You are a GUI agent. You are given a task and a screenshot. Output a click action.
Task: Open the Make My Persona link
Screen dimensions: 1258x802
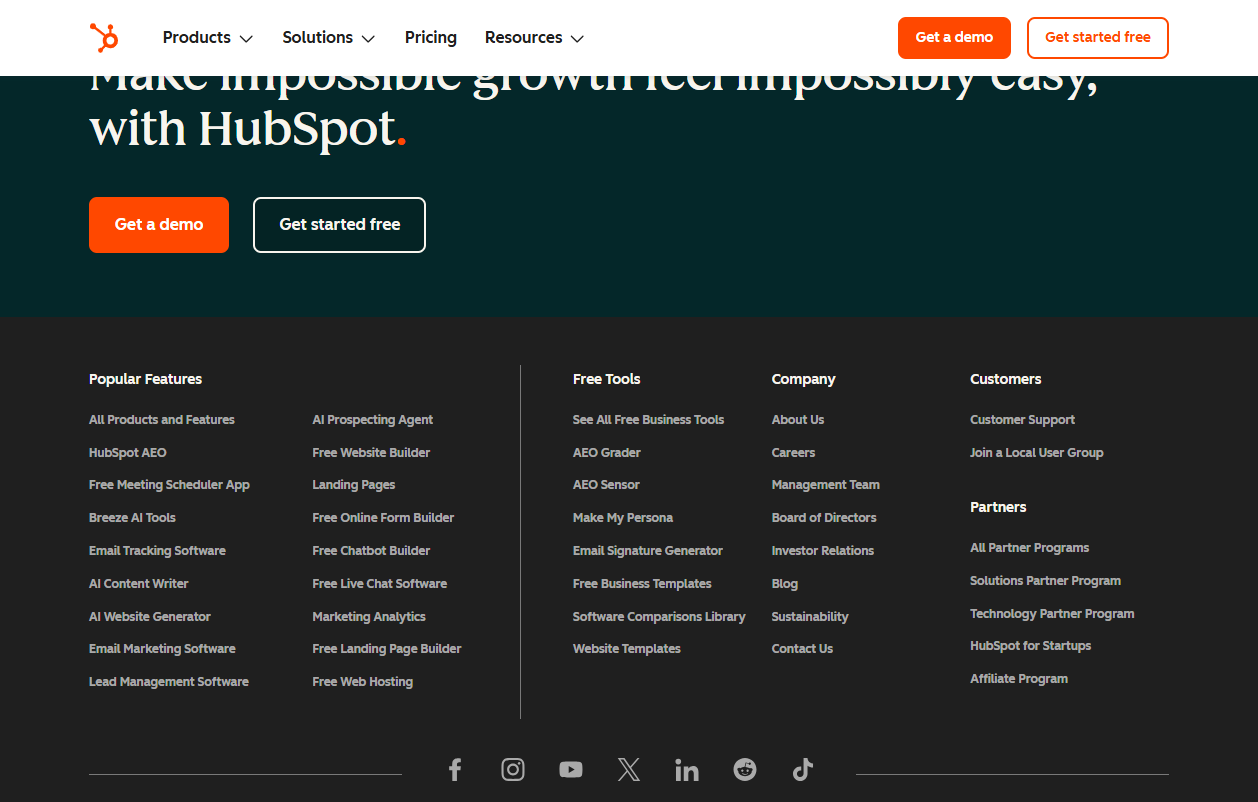(623, 518)
